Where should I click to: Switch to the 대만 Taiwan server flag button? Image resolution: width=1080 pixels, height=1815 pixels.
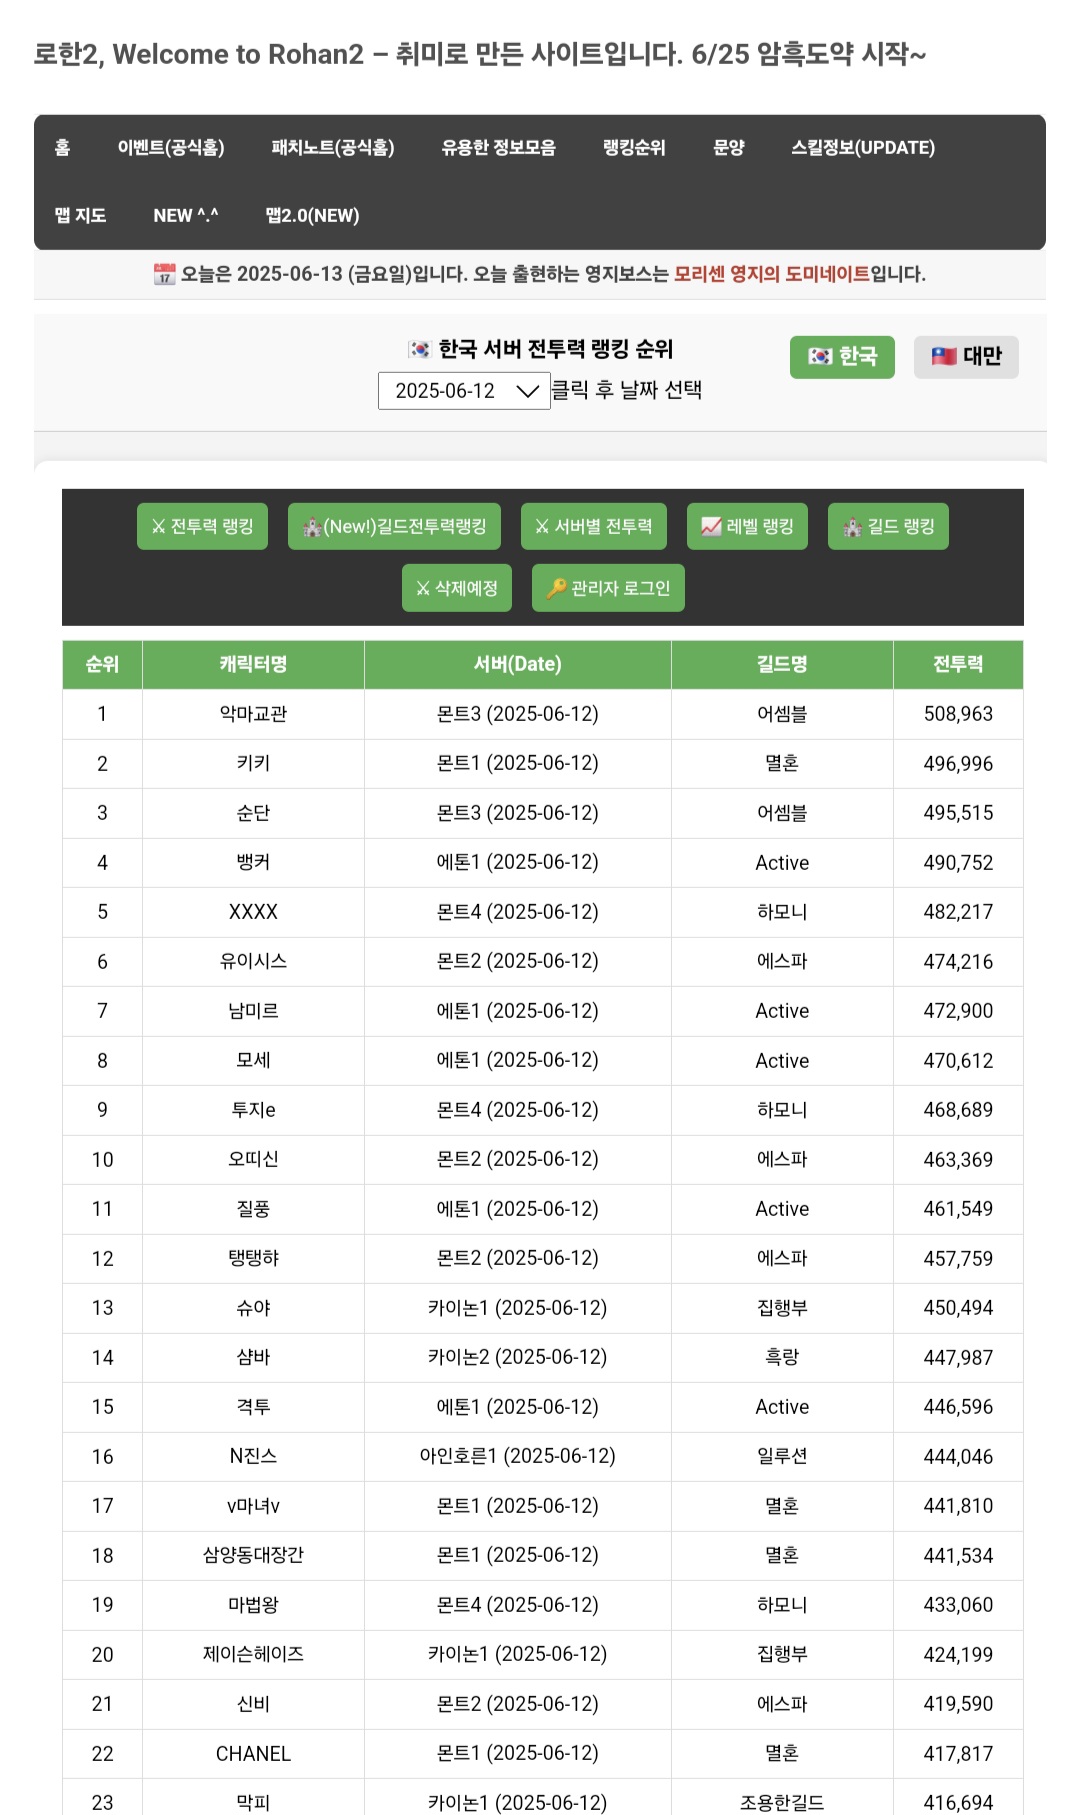966,357
